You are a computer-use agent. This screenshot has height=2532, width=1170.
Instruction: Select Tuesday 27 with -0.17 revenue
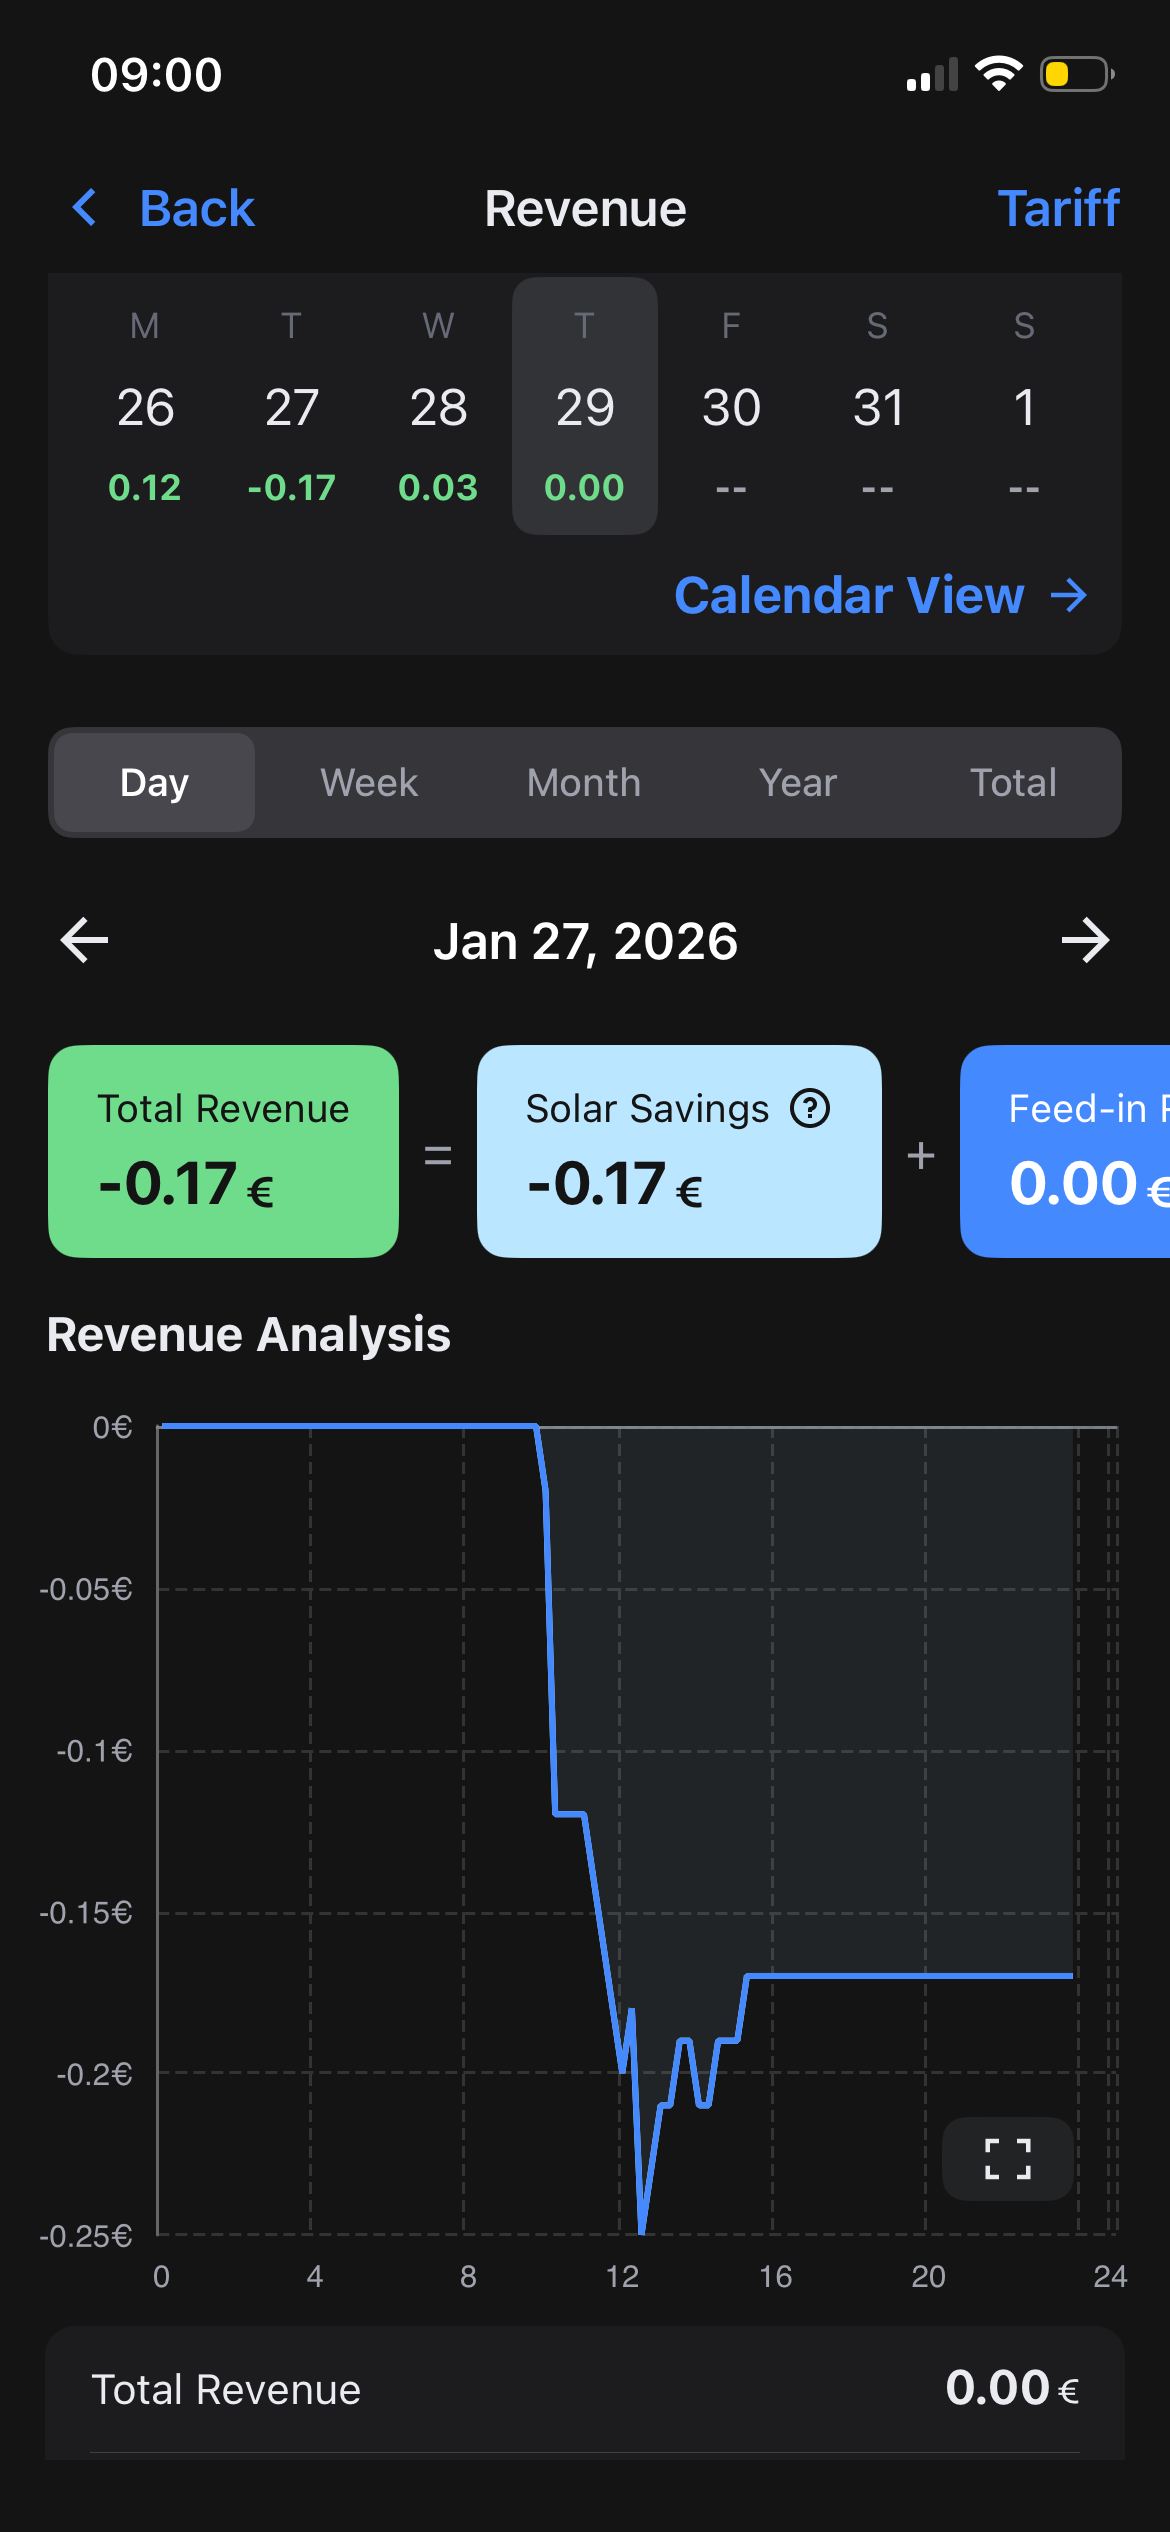pos(291,407)
